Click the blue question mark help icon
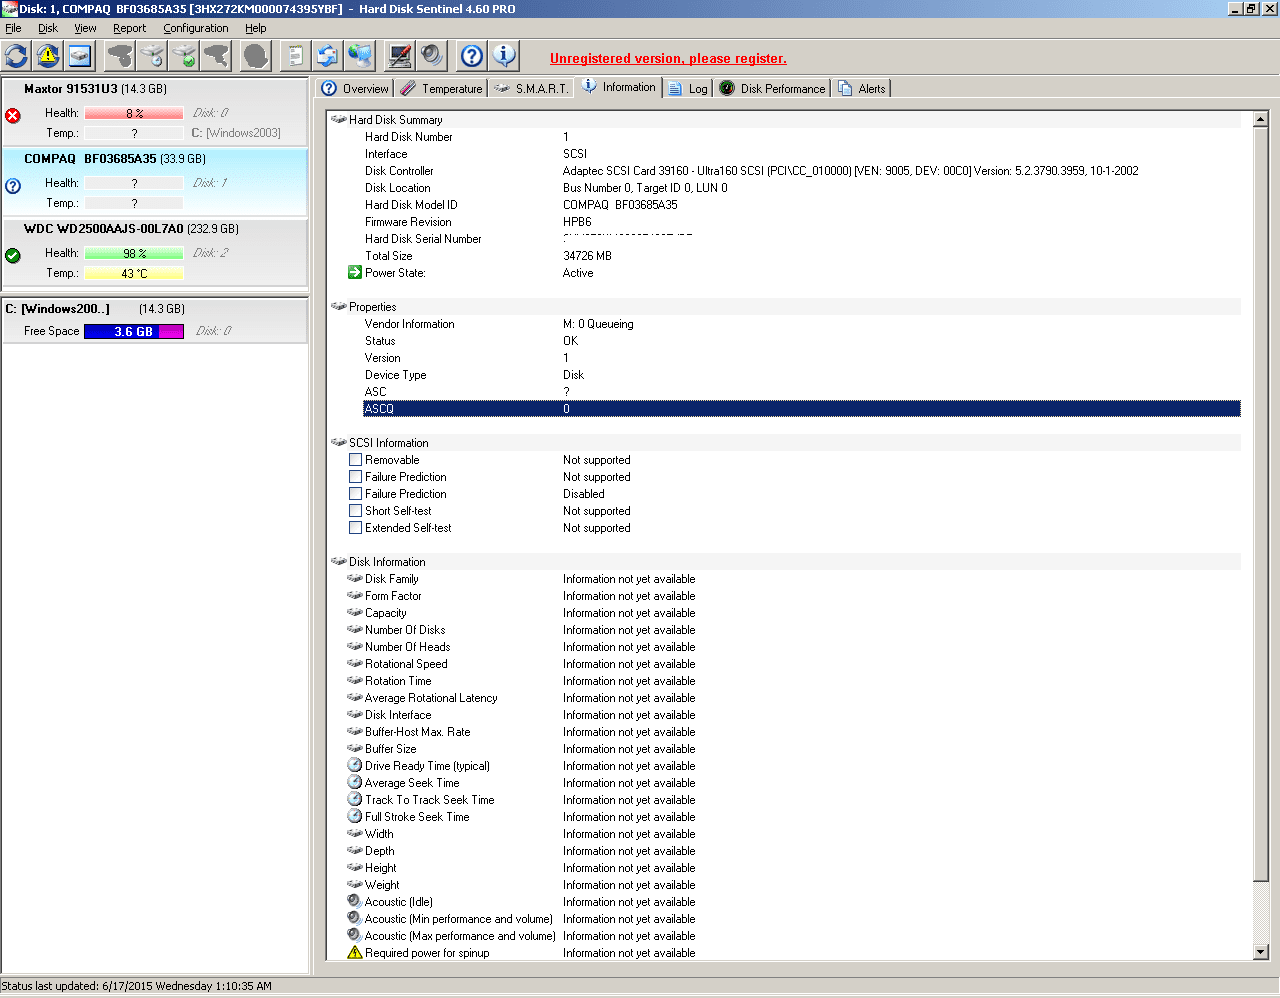This screenshot has height=998, width=1280. click(x=472, y=56)
